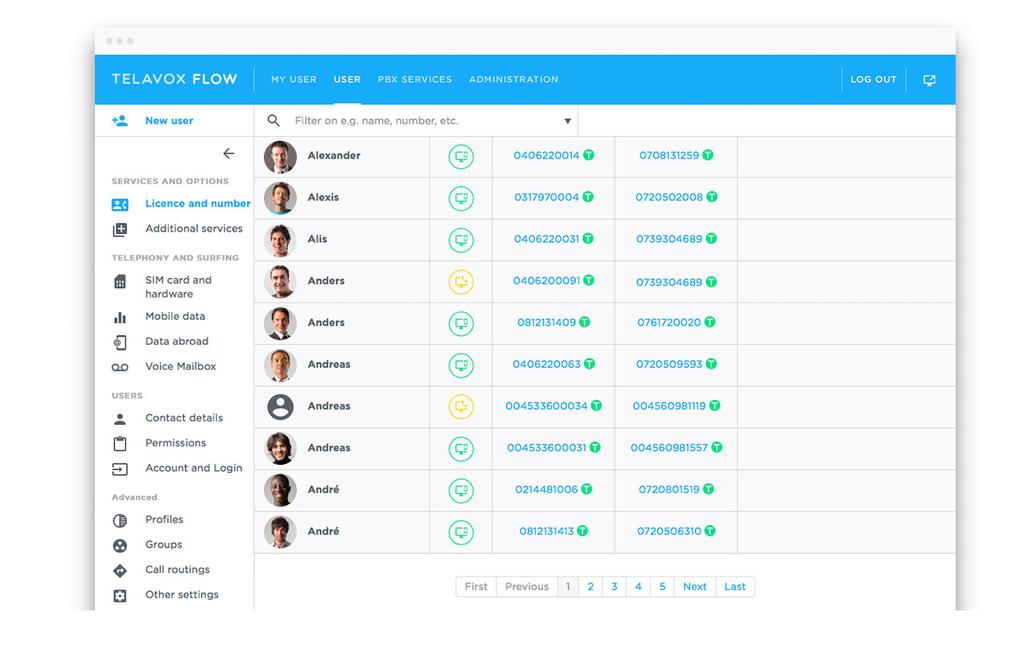Click the Voice Mailbox icon
The width and height of the screenshot is (1024, 649).
[x=120, y=368]
